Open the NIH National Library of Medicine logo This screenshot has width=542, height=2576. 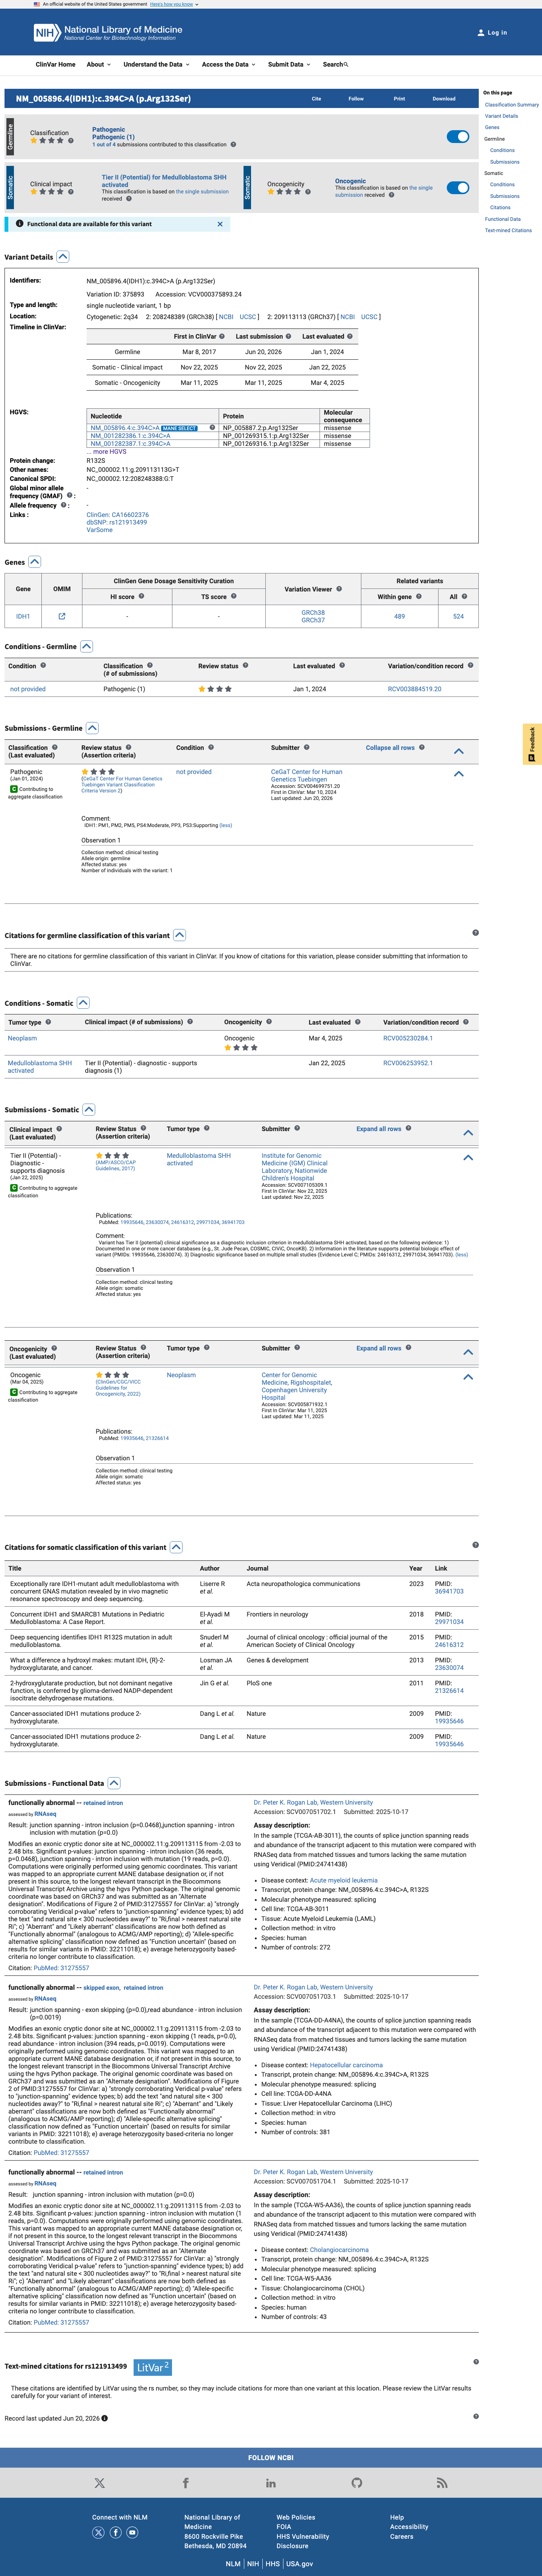point(108,33)
